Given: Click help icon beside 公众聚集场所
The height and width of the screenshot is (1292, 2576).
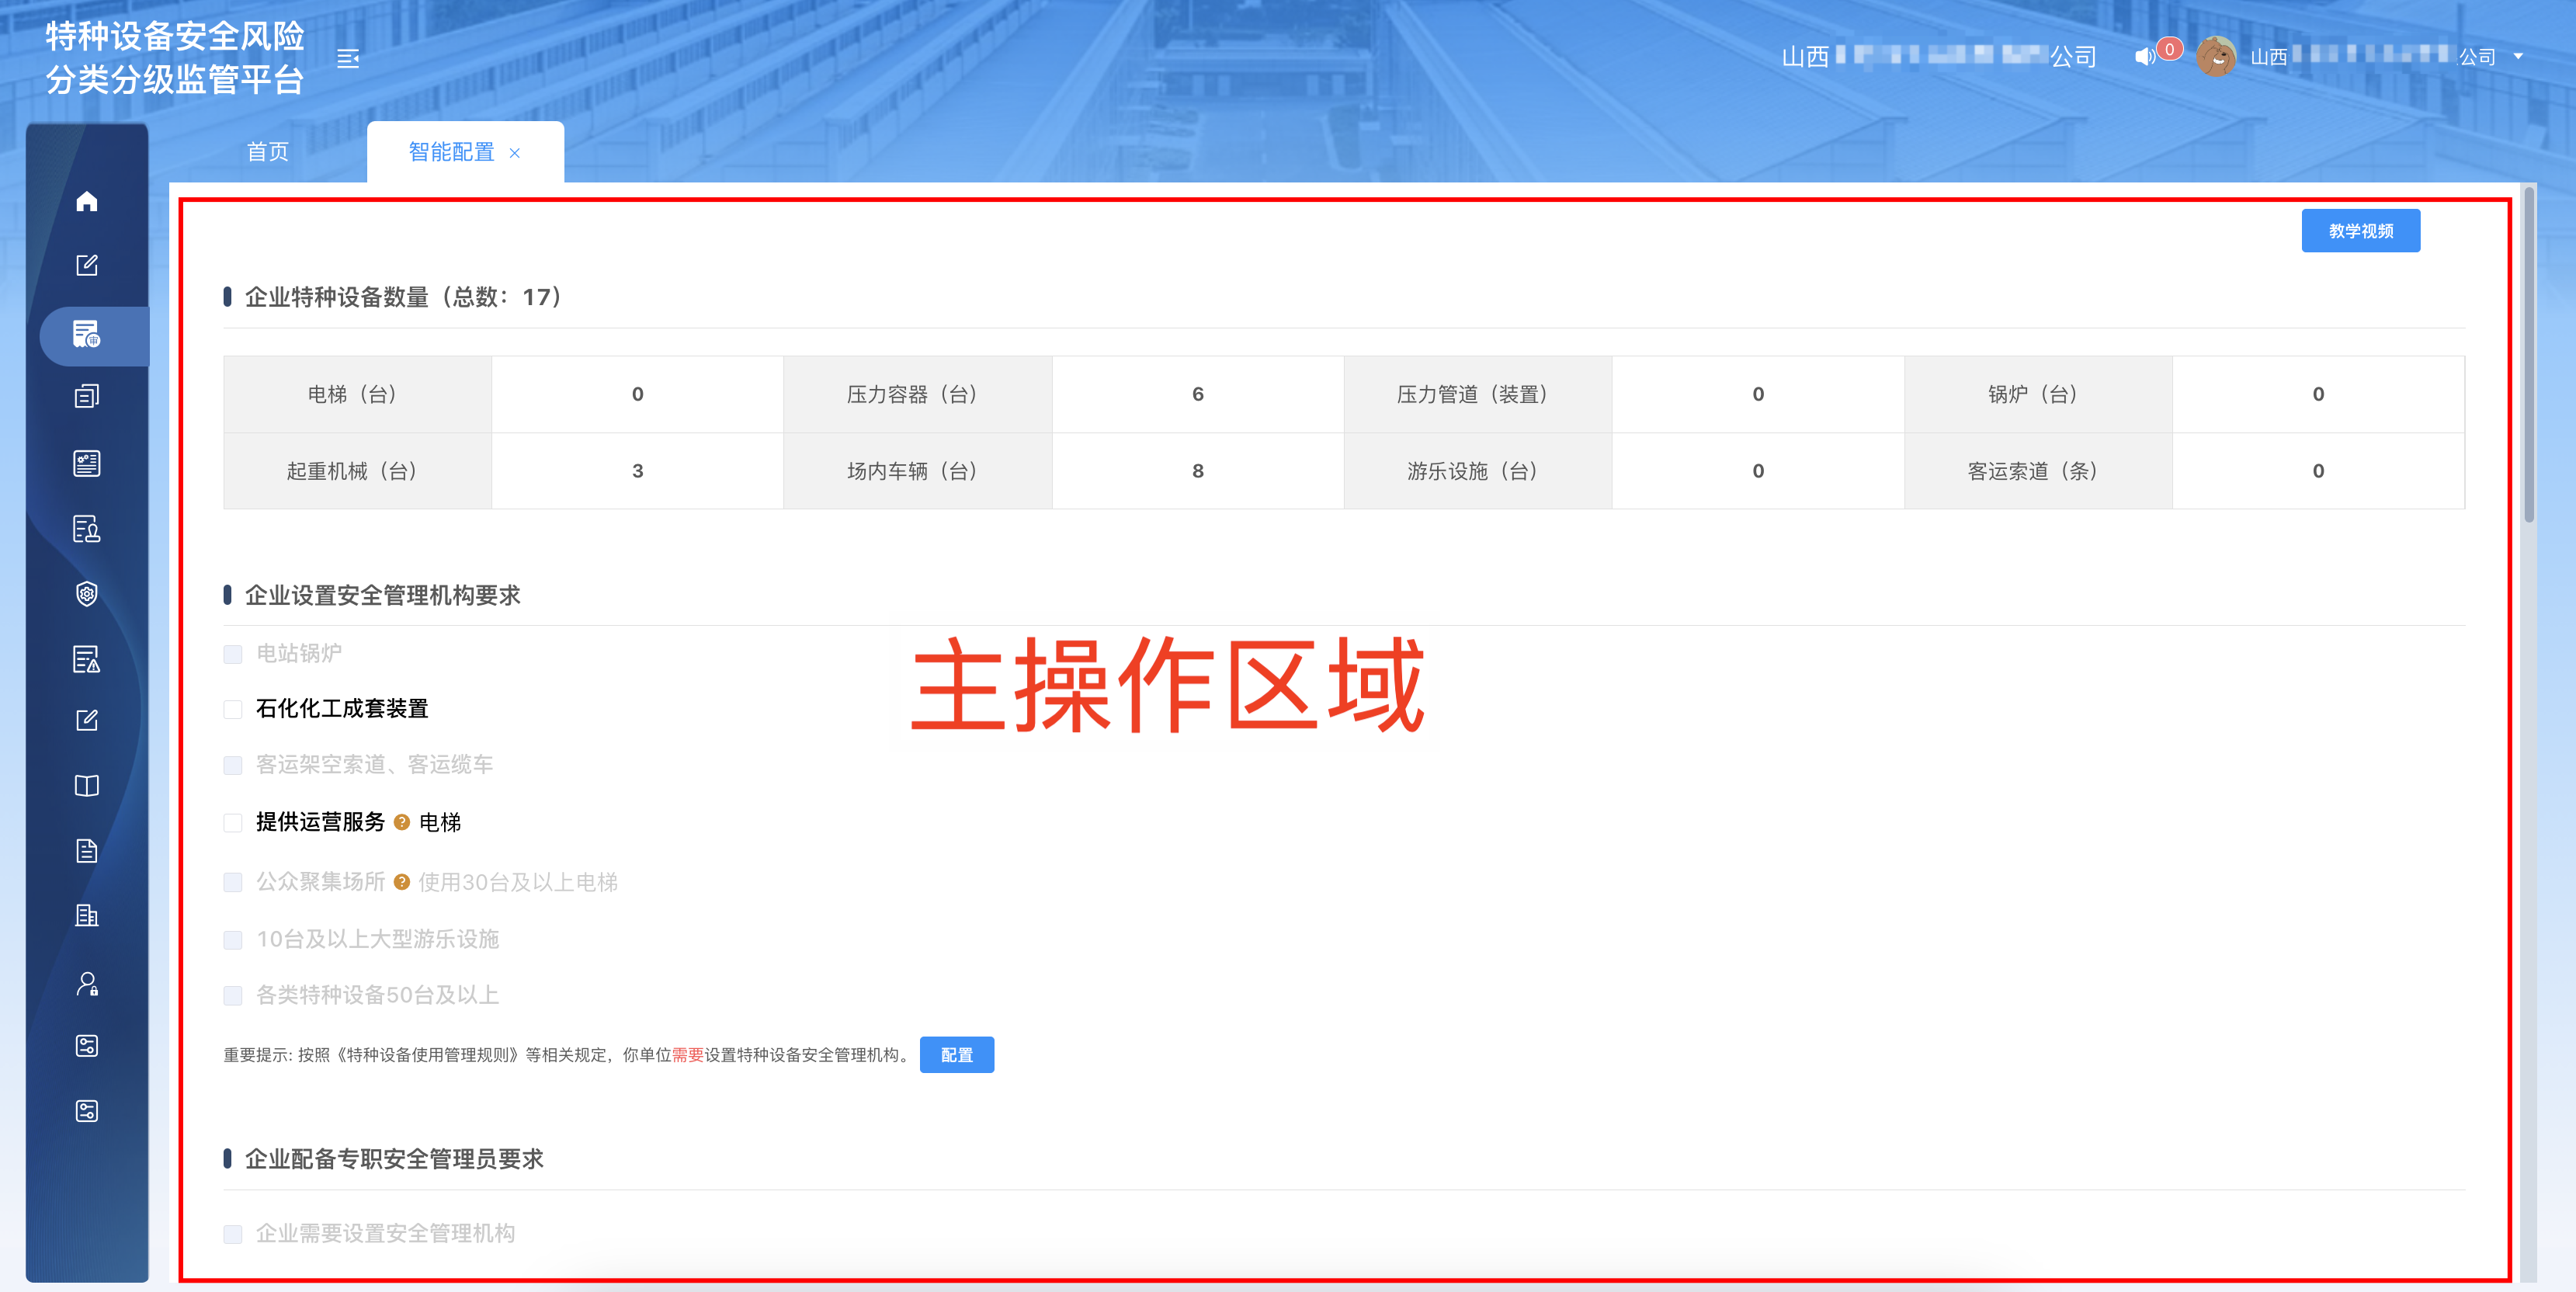Looking at the screenshot, I should pyautogui.click(x=402, y=882).
